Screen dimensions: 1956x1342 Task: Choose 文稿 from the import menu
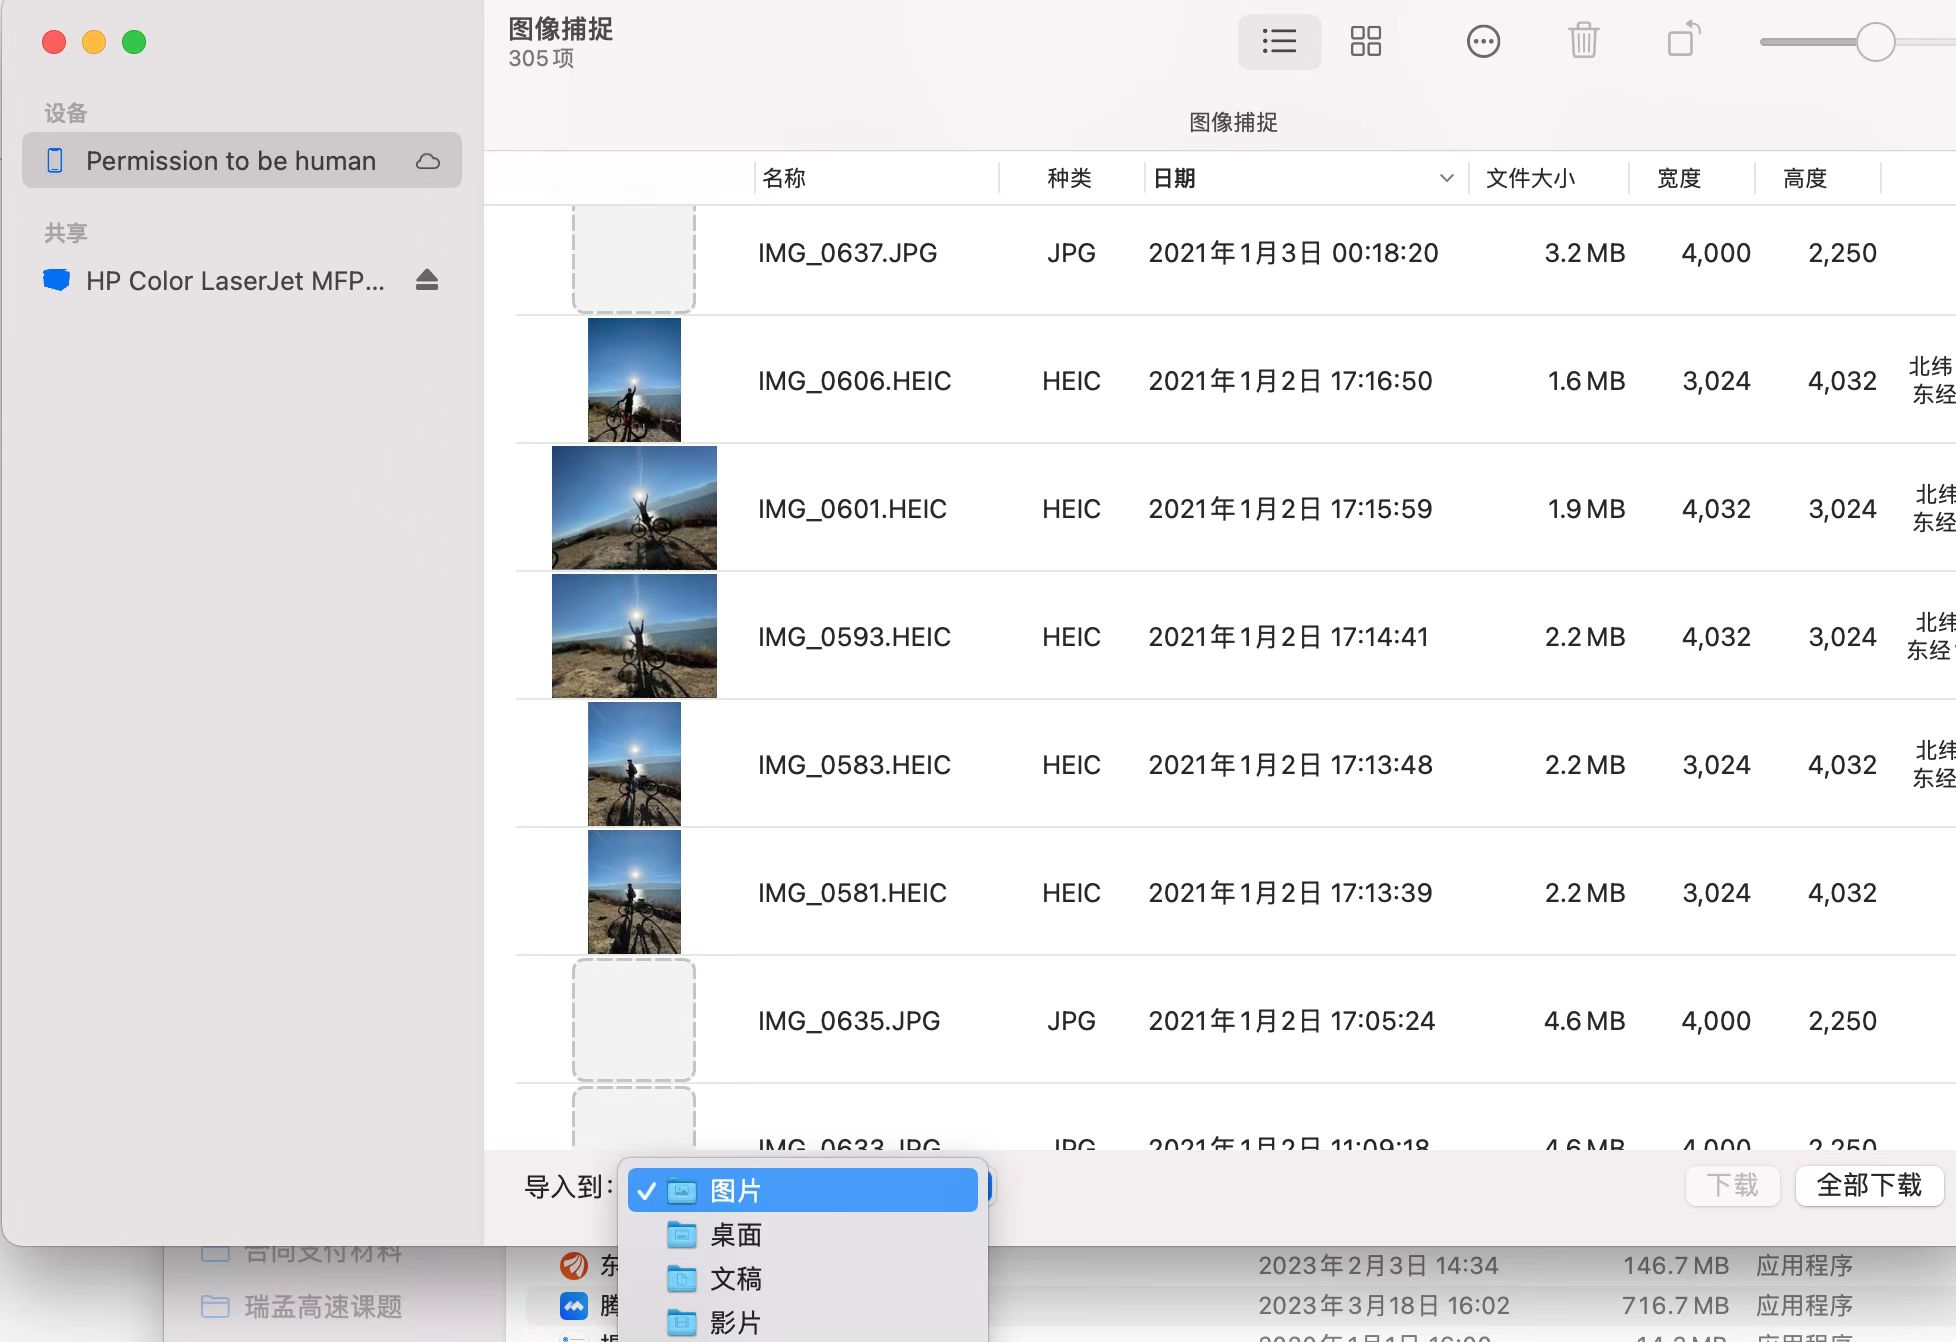(x=735, y=1279)
